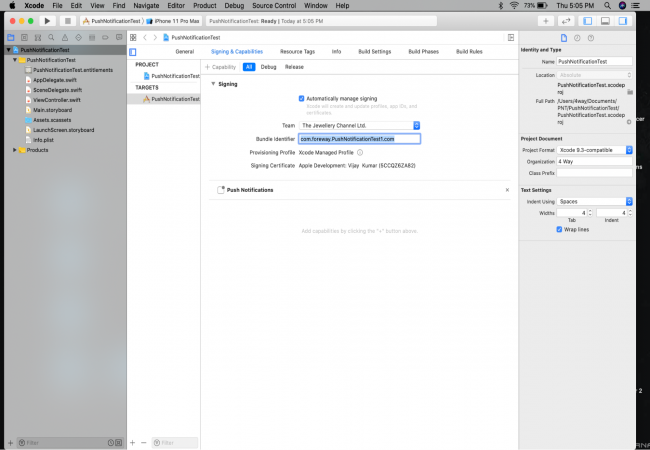Image resolution: width=650 pixels, height=450 pixels.
Task: Run the project with the Play button
Action: (47, 21)
